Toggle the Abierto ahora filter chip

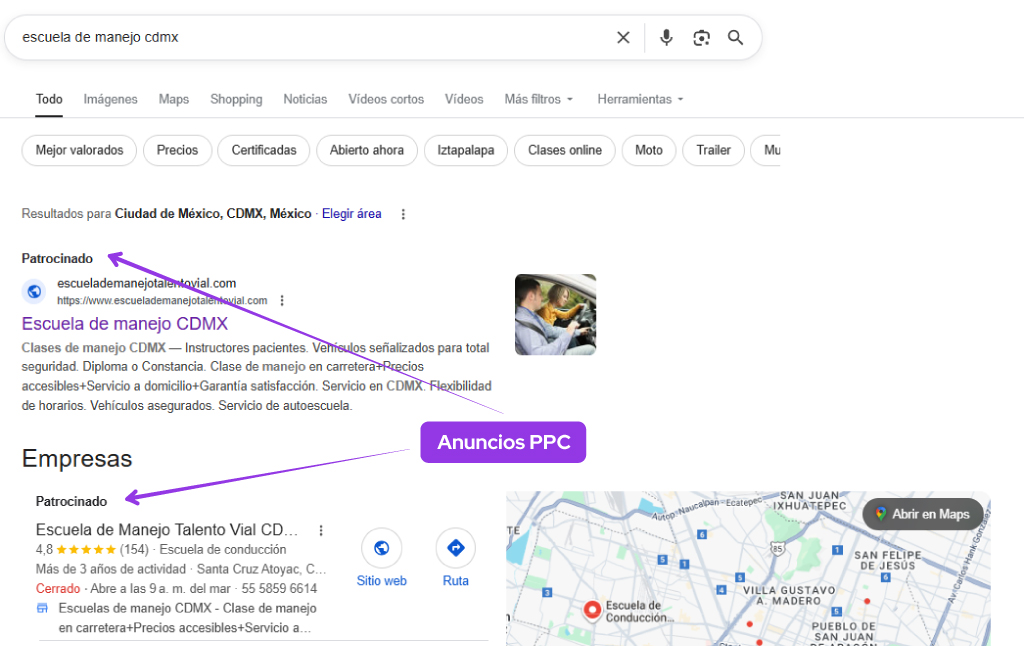click(367, 150)
